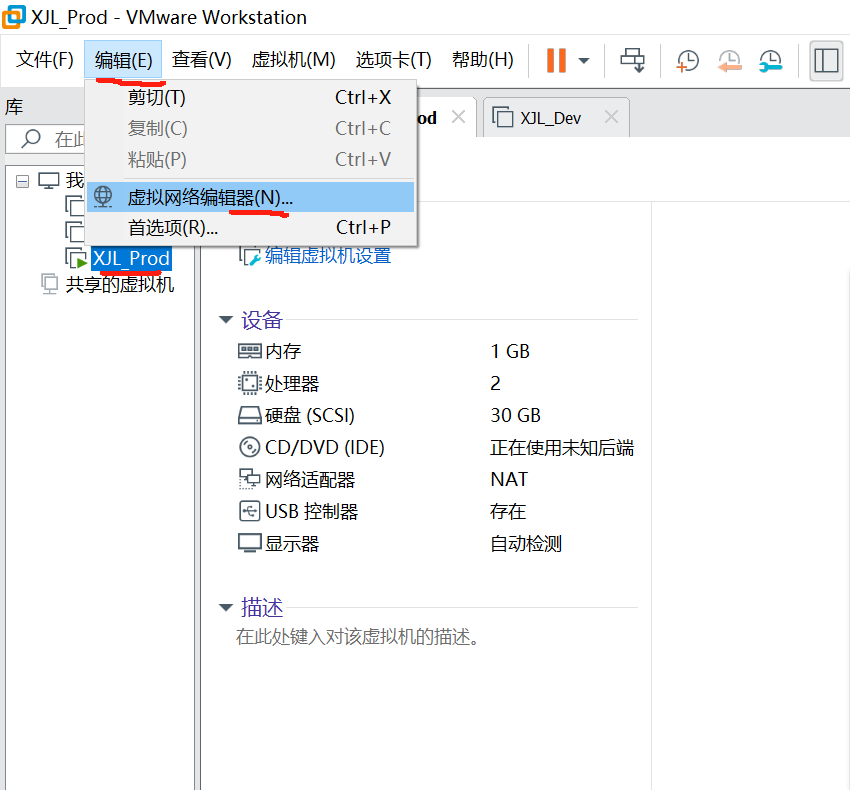Open the 文件(F) menu

[44, 60]
